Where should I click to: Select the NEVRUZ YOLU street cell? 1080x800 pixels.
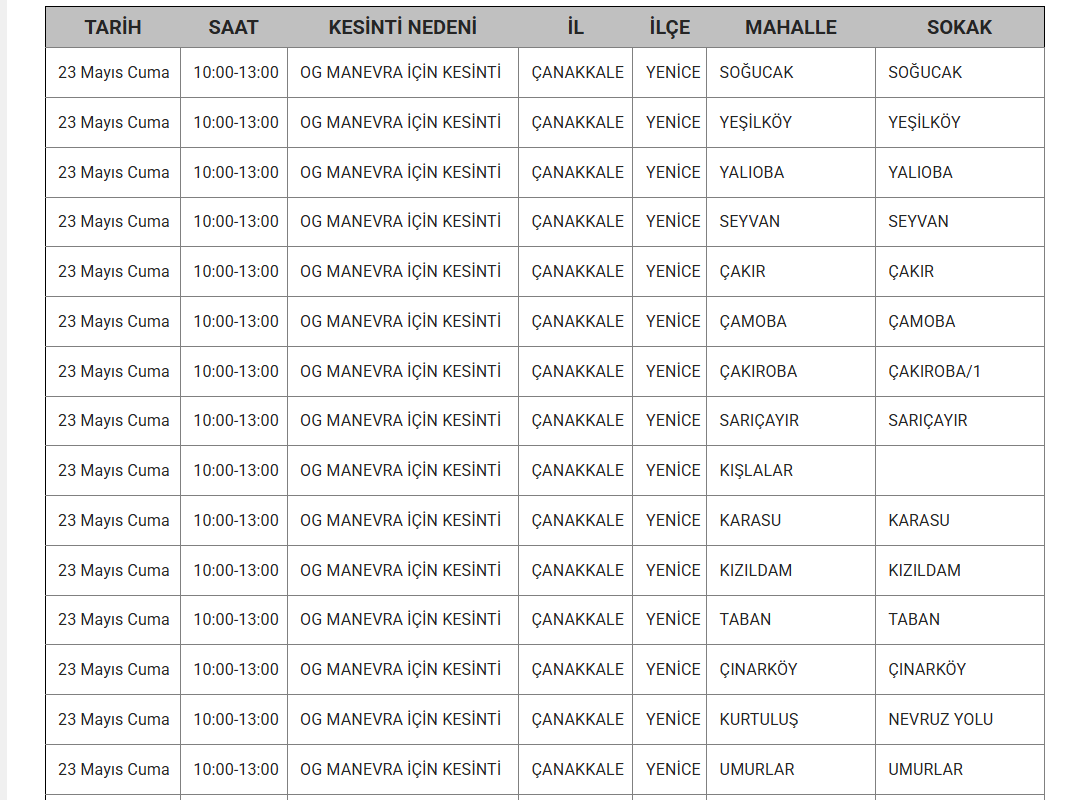[940, 719]
